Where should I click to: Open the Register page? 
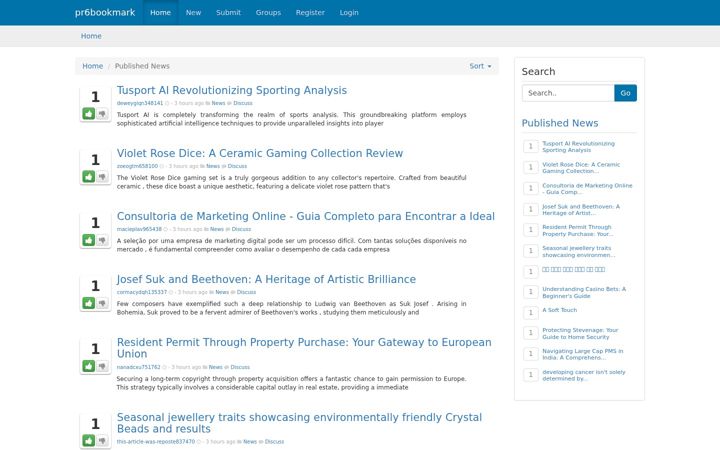point(310,12)
